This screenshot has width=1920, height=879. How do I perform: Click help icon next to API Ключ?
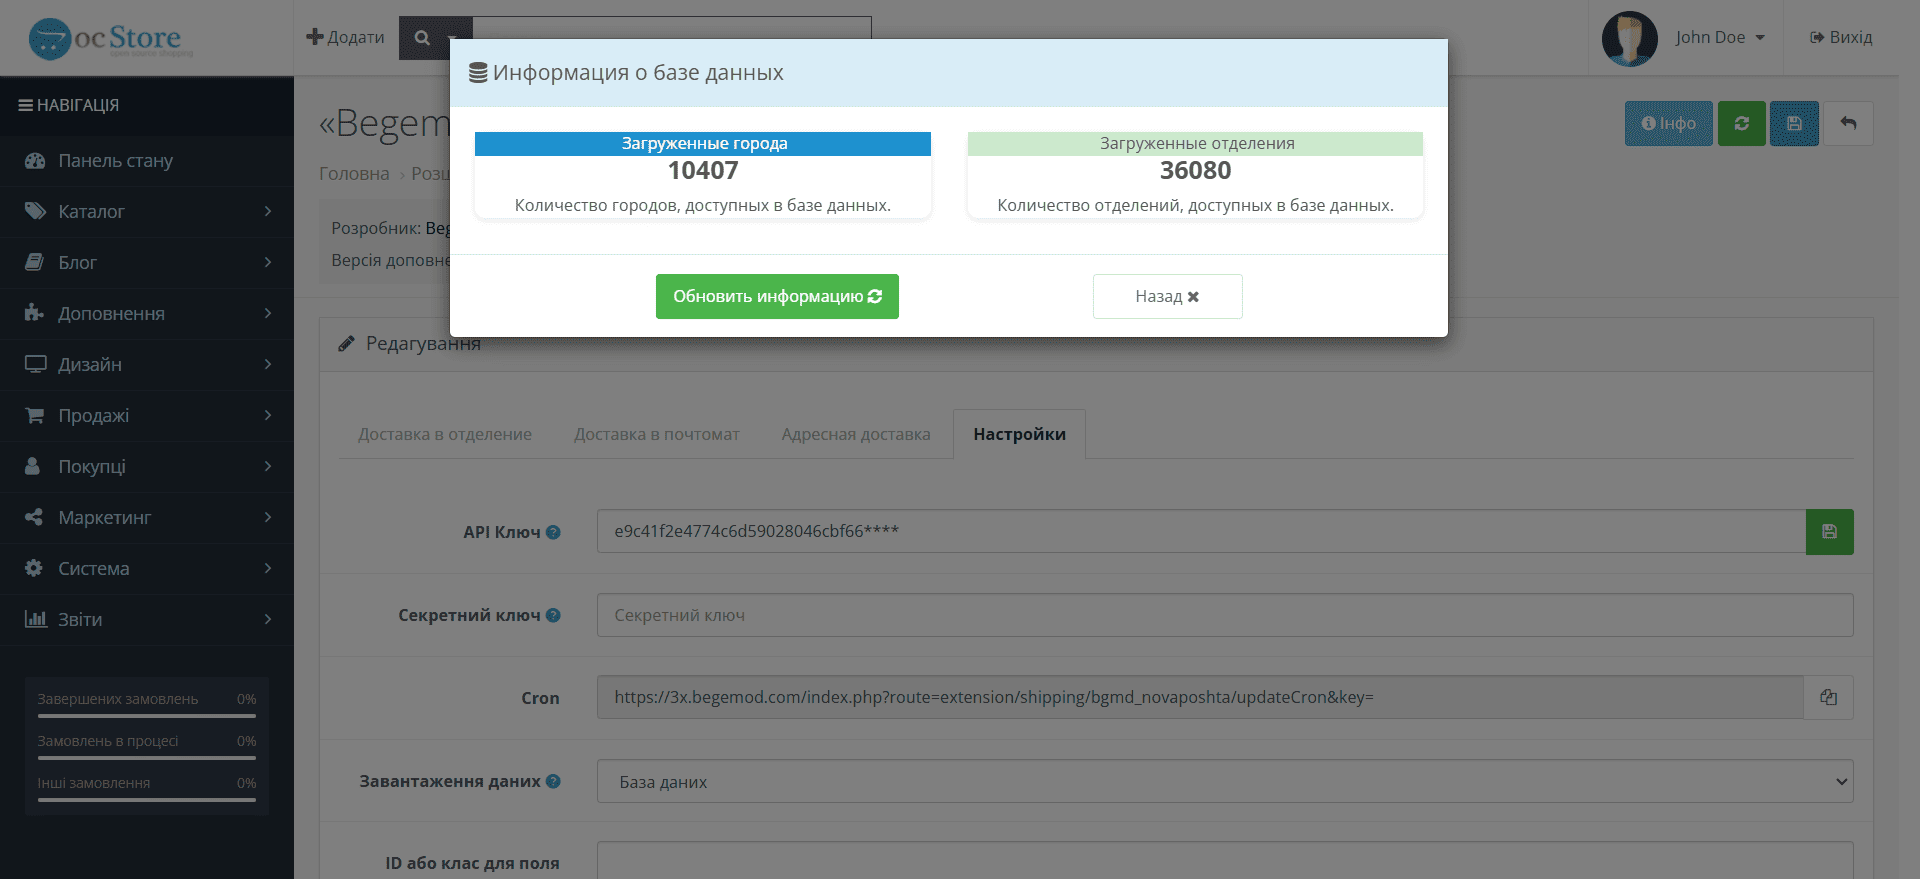(553, 532)
